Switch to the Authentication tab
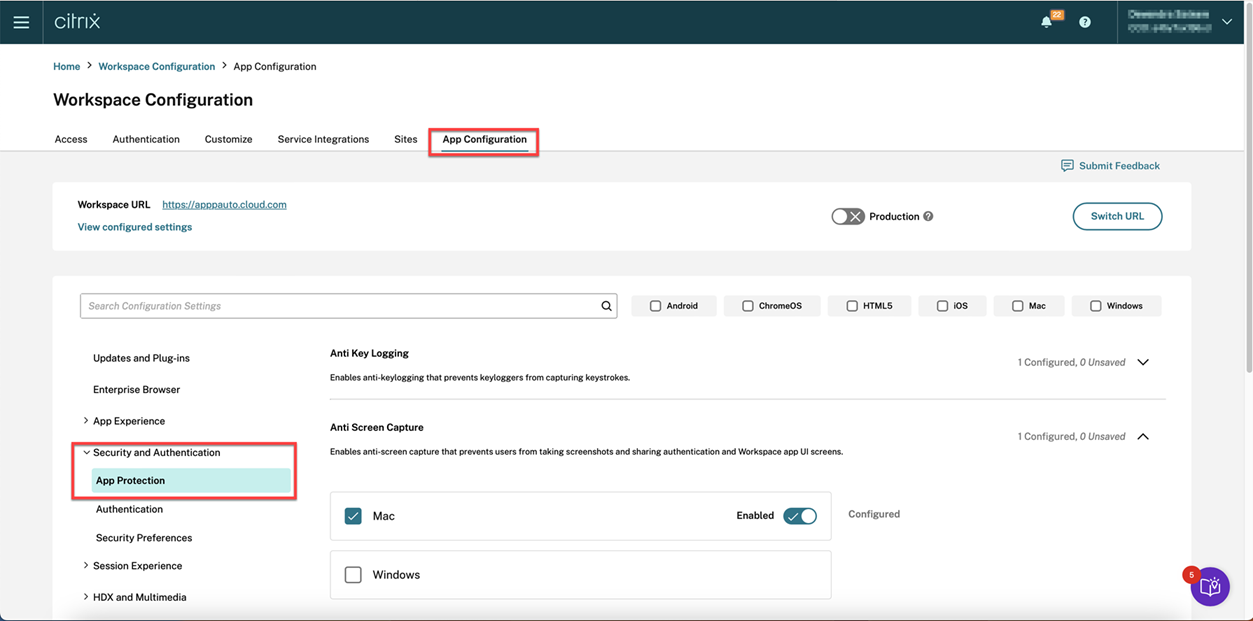Image resolution: width=1253 pixels, height=621 pixels. coord(146,139)
